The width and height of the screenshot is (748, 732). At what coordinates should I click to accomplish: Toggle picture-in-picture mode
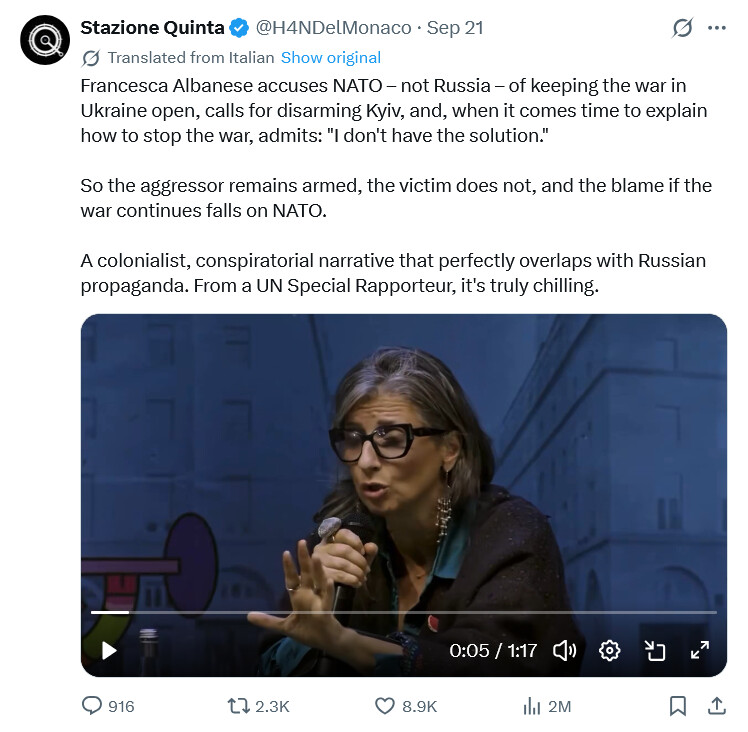[654, 650]
